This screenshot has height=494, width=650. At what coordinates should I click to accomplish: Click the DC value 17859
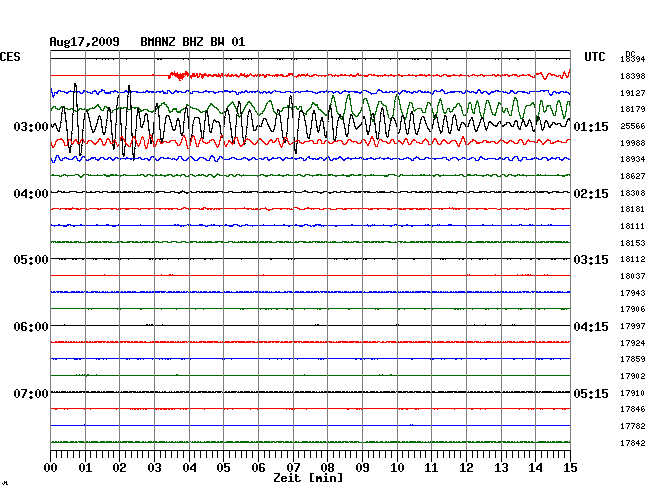click(633, 359)
